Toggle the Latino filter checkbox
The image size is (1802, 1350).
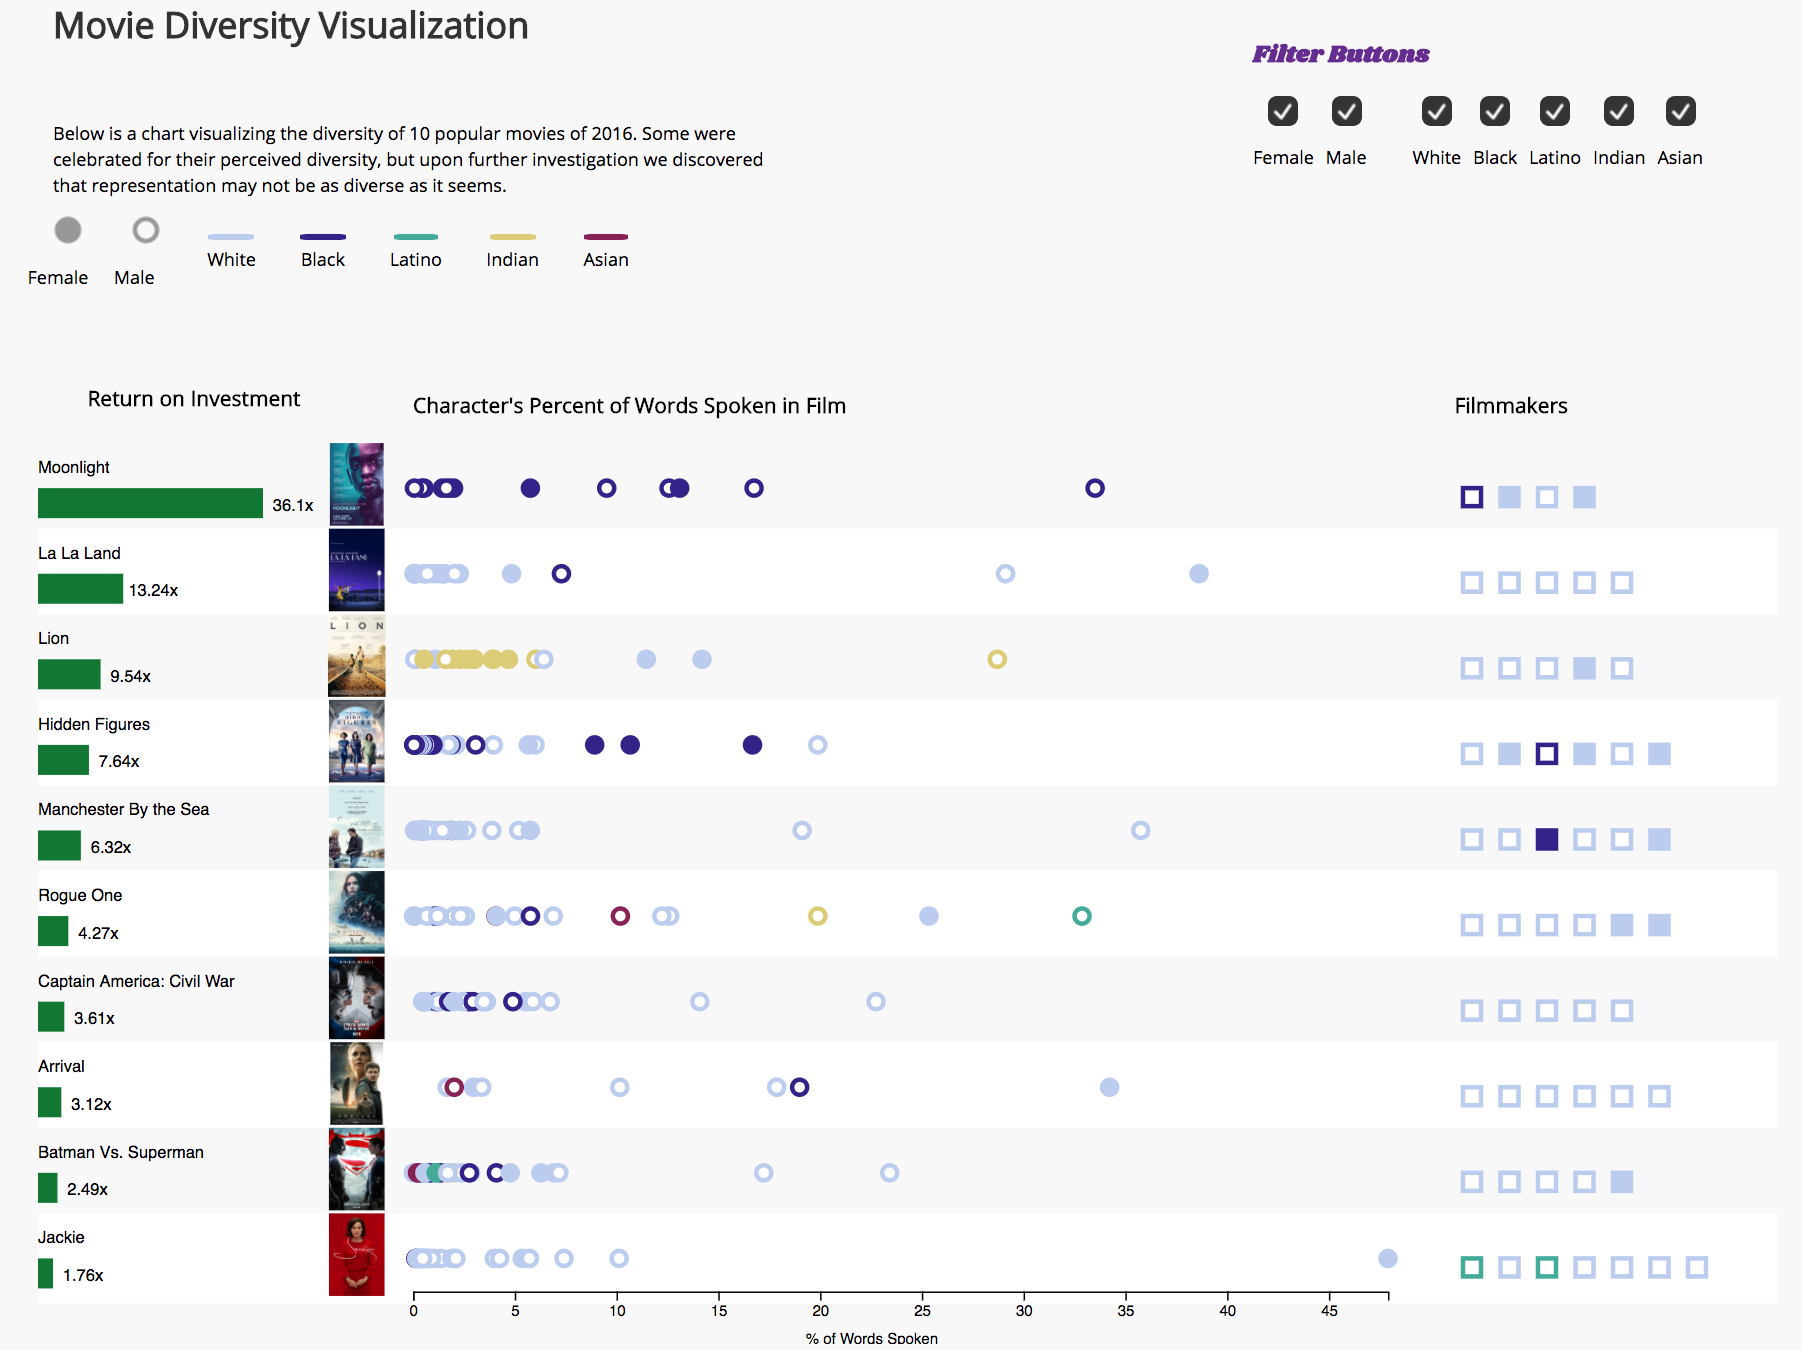pyautogui.click(x=1554, y=111)
